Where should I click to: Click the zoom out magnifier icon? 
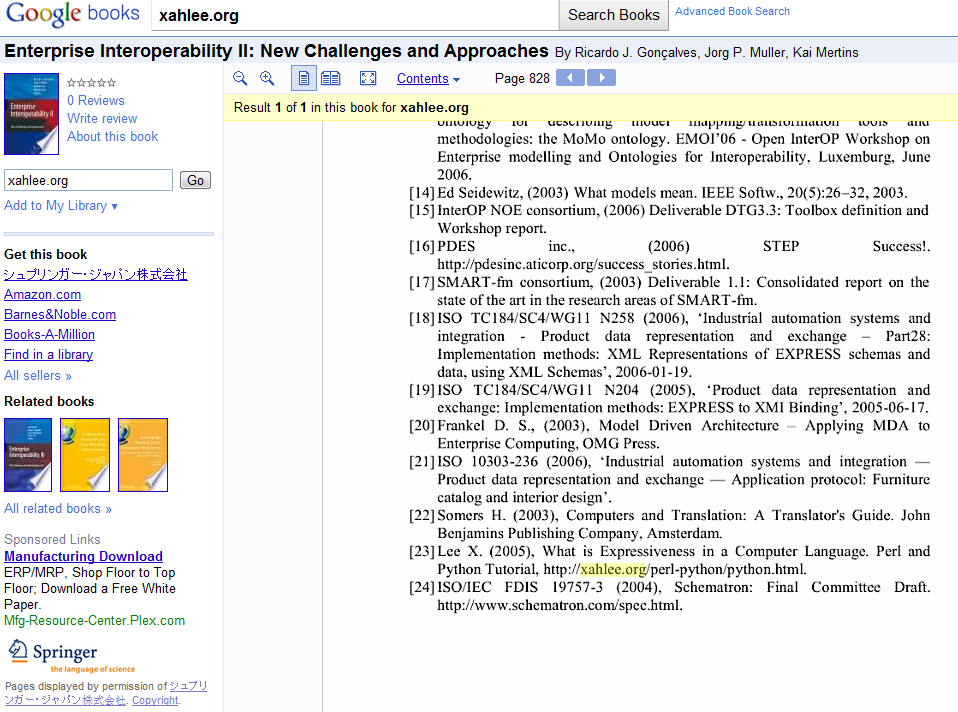[x=240, y=78]
